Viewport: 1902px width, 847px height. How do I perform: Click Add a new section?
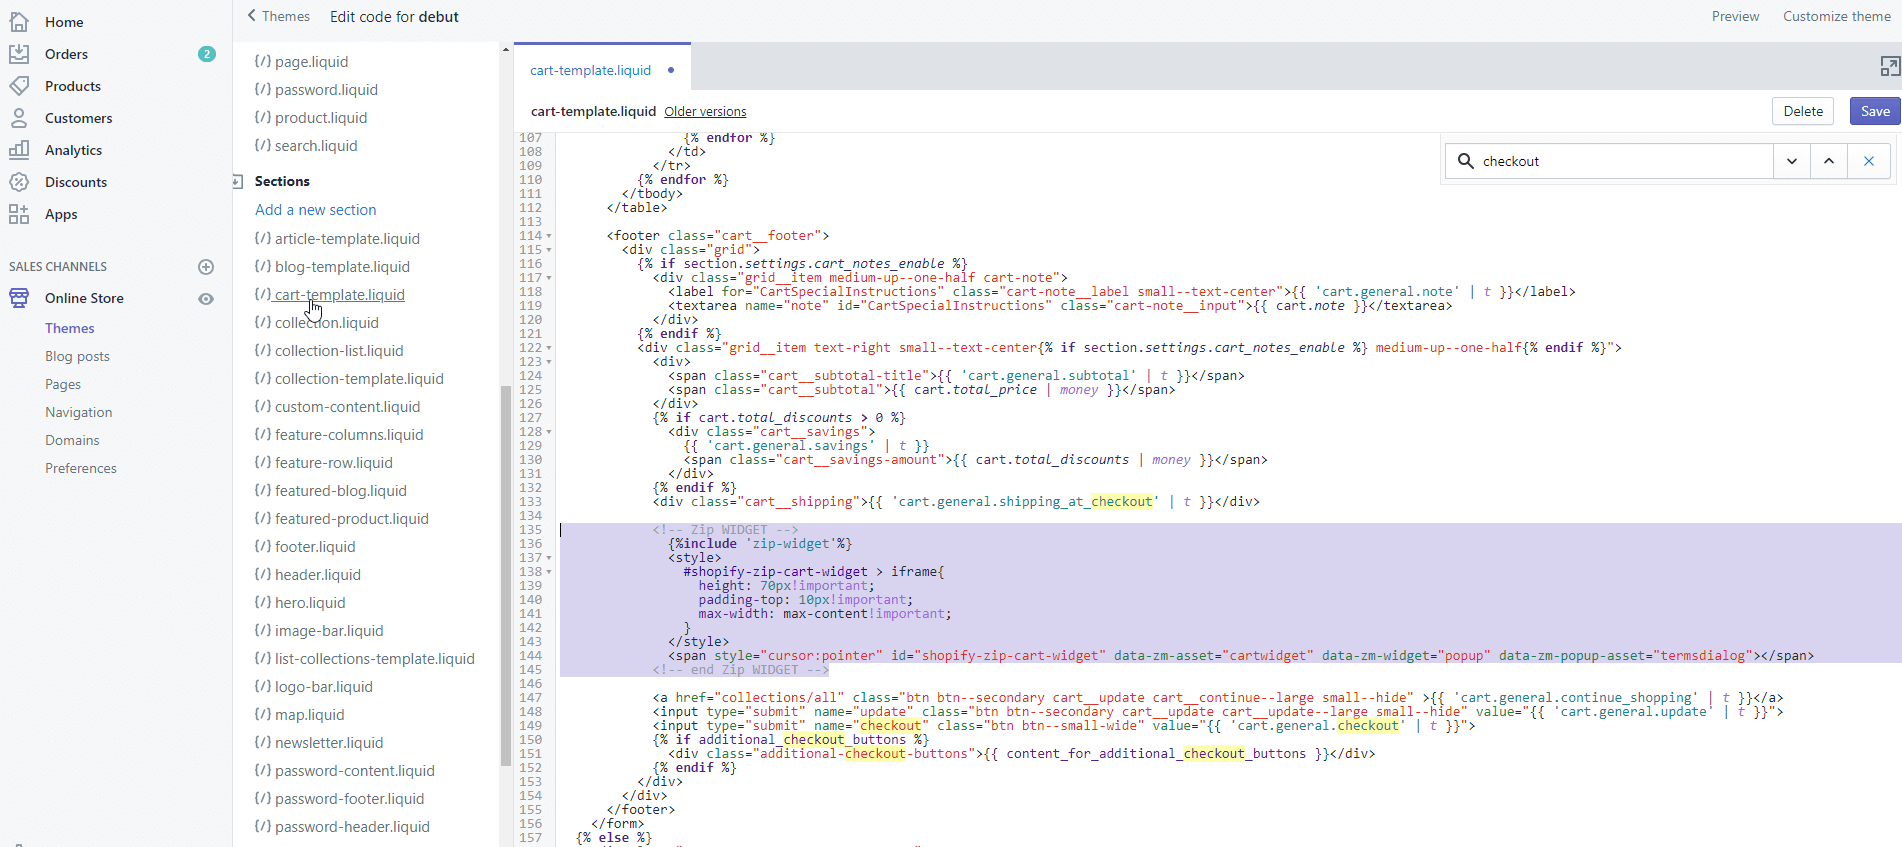point(316,210)
